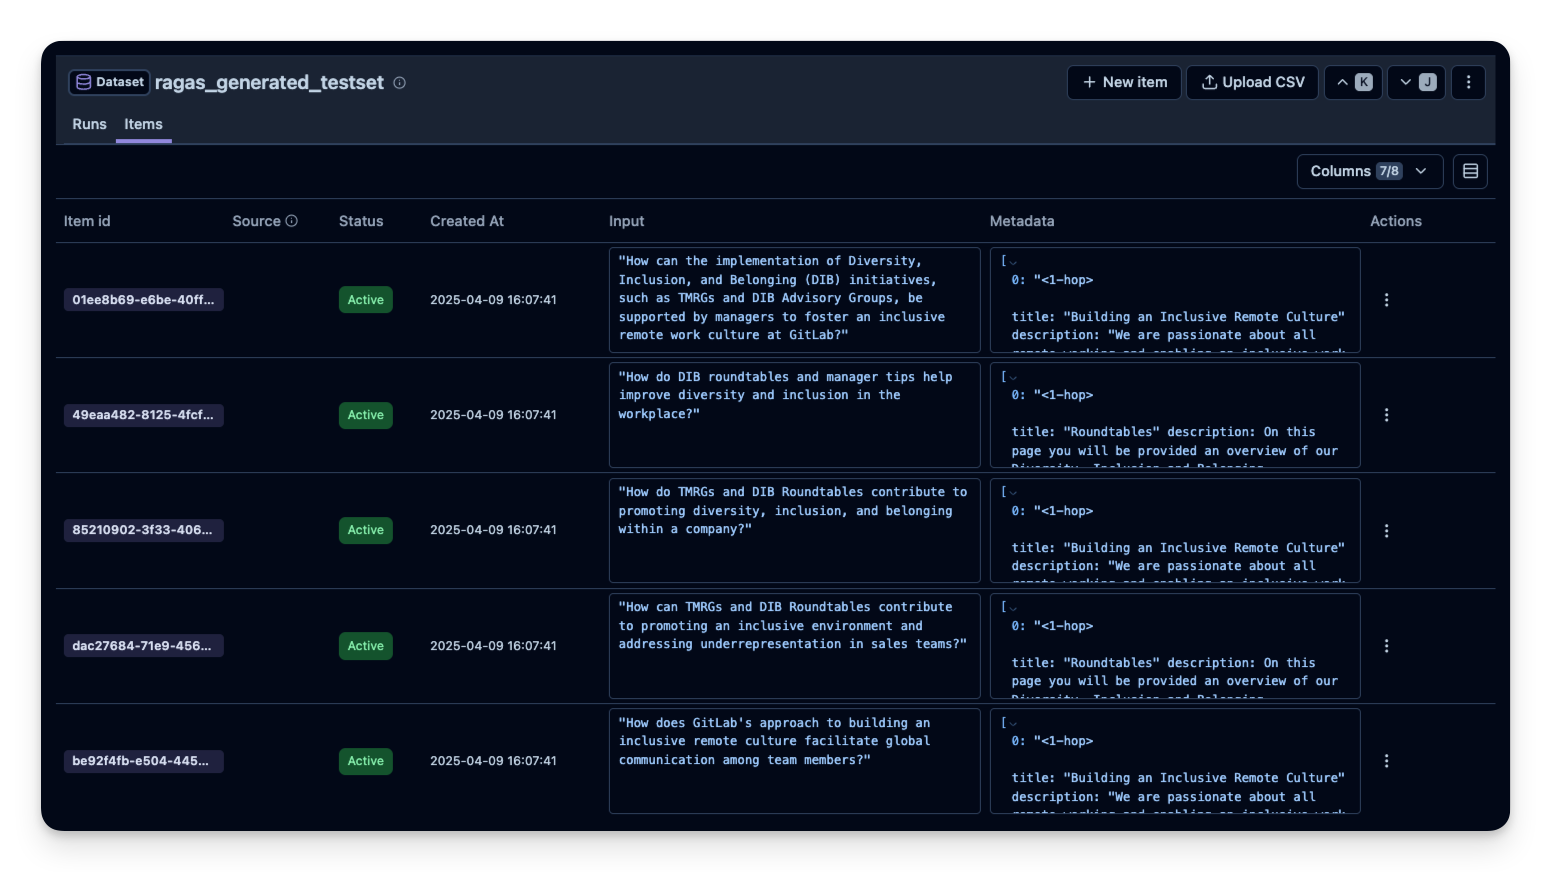The image size is (1551, 872).
Task: Open actions menu for item 01ee8b69
Action: (1386, 299)
